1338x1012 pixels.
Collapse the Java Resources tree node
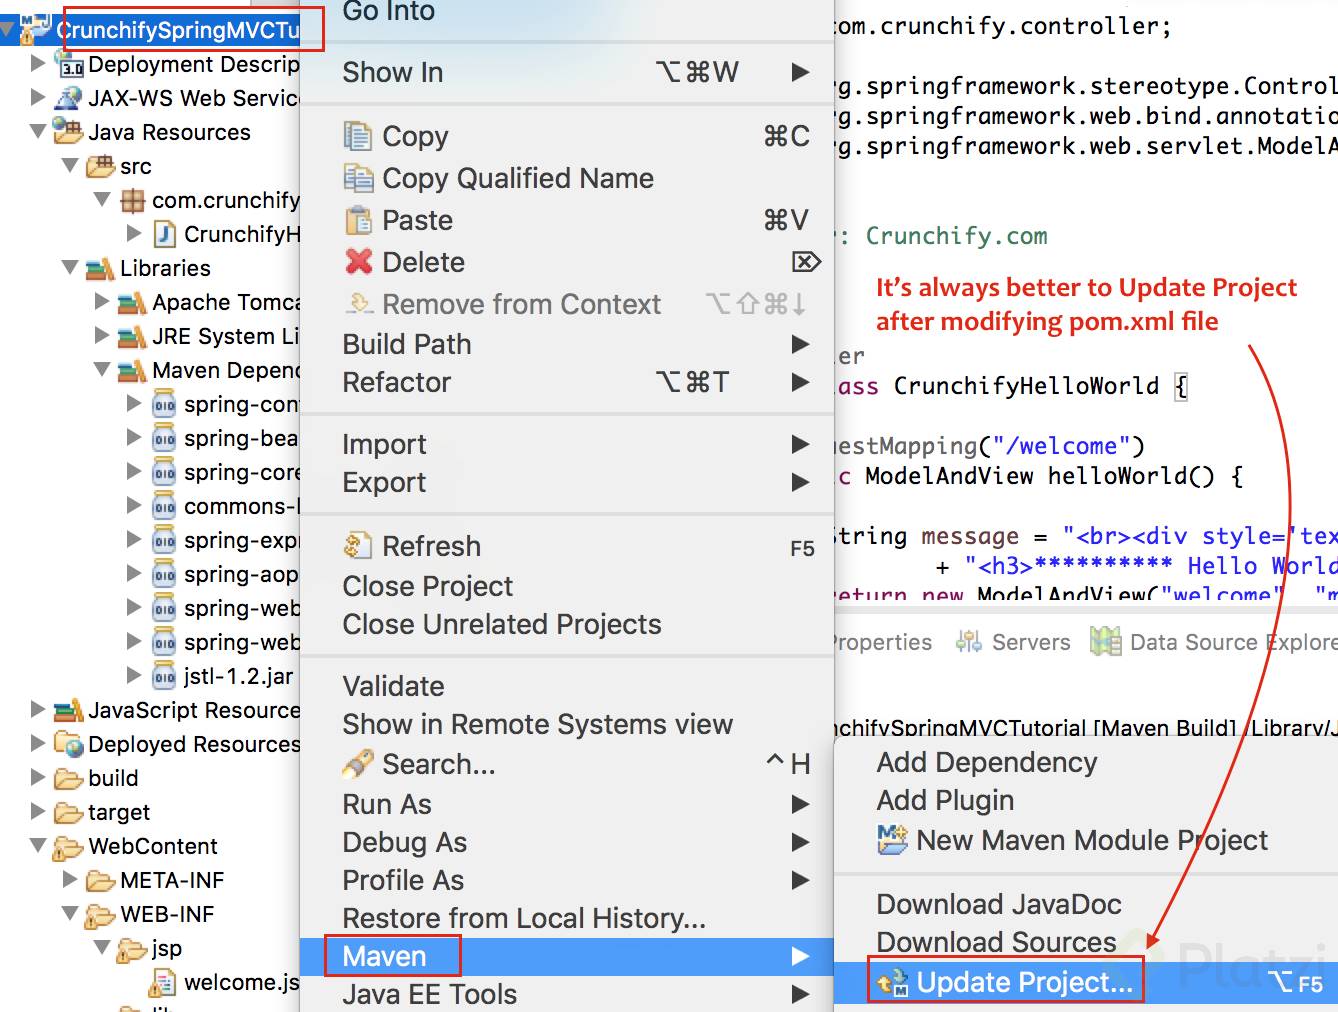pyautogui.click(x=37, y=131)
